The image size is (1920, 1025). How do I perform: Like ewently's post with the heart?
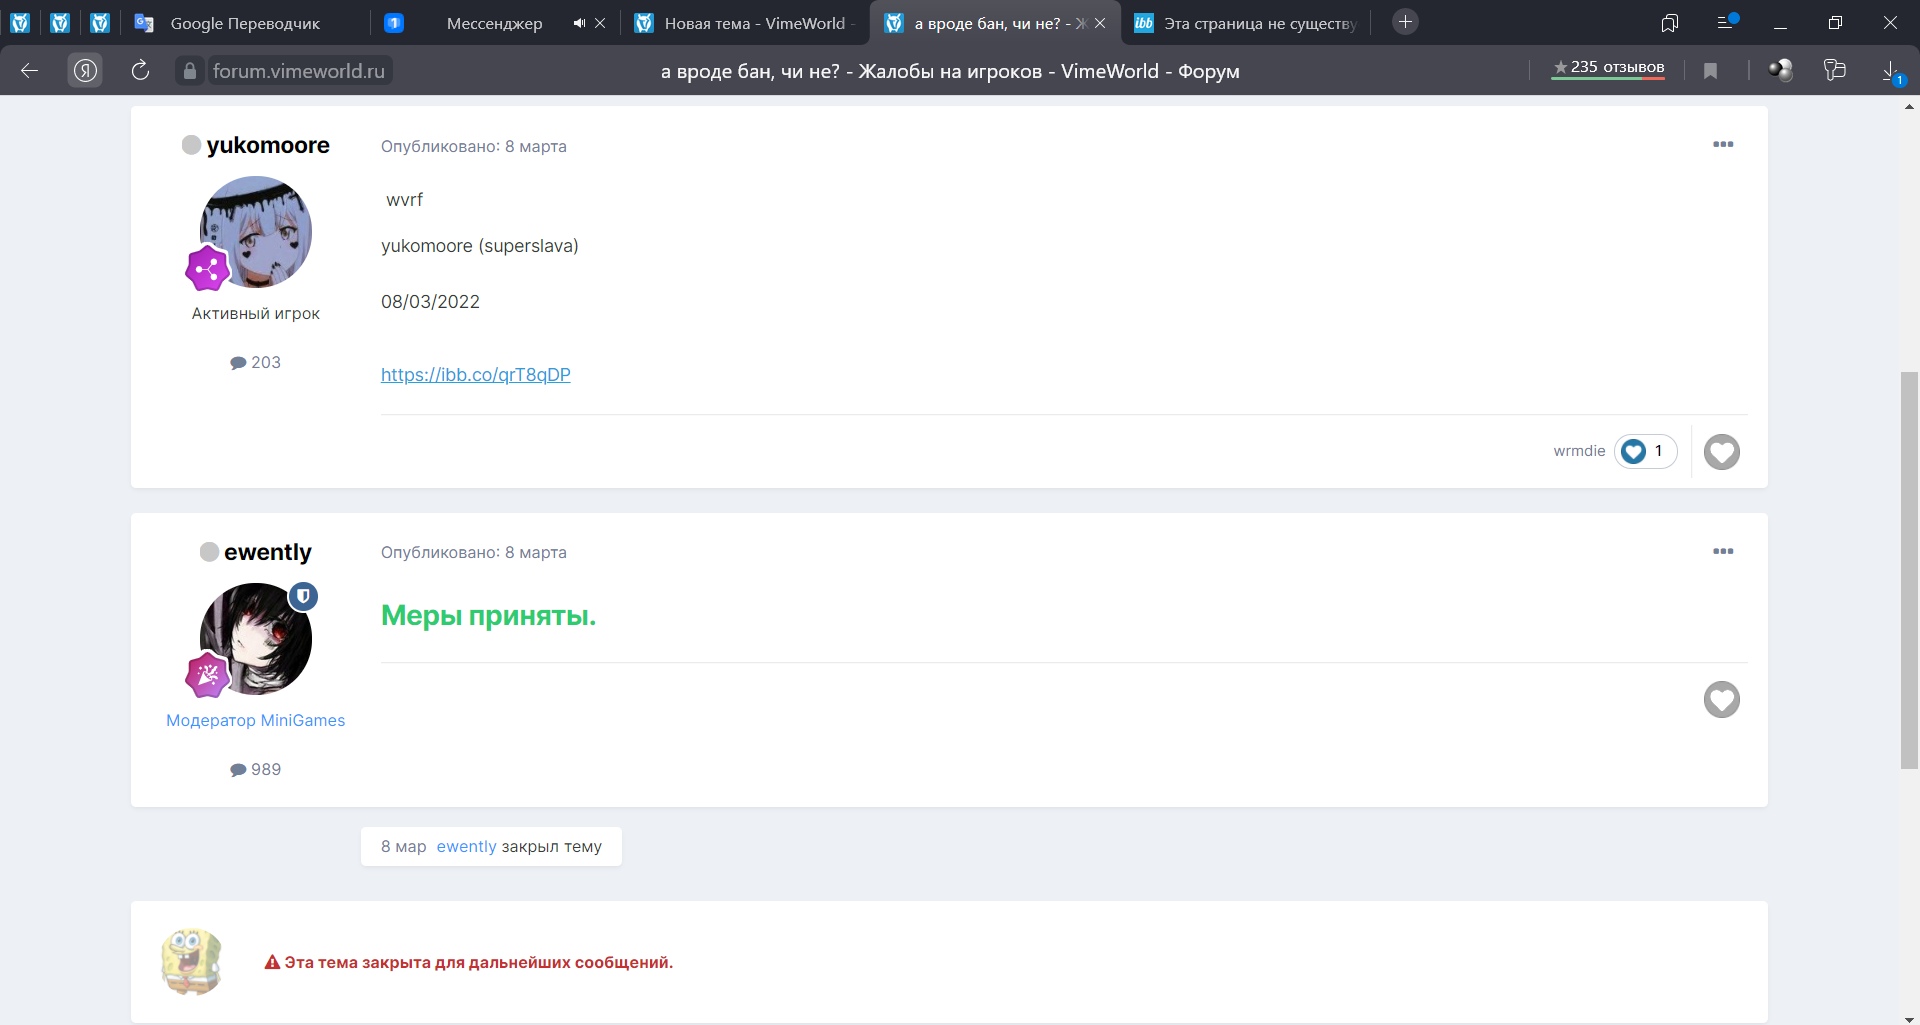[x=1721, y=700]
